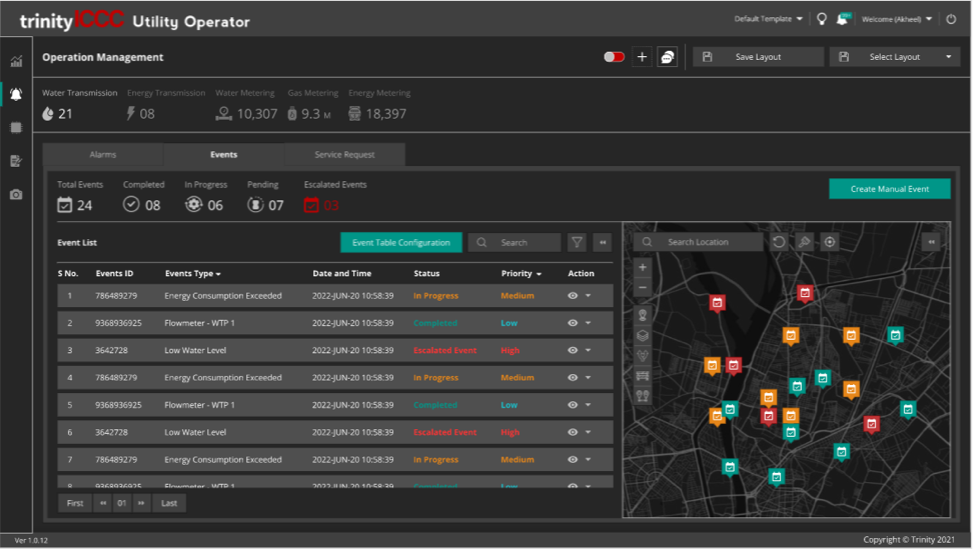Go to Last page of events
The width and height of the screenshot is (973, 549).
pos(169,503)
